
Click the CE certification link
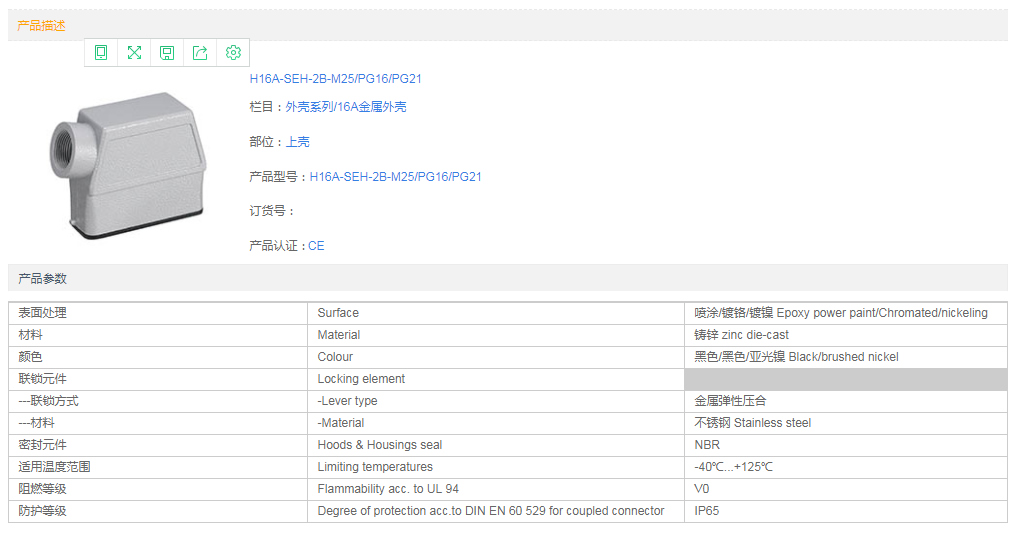[316, 246]
